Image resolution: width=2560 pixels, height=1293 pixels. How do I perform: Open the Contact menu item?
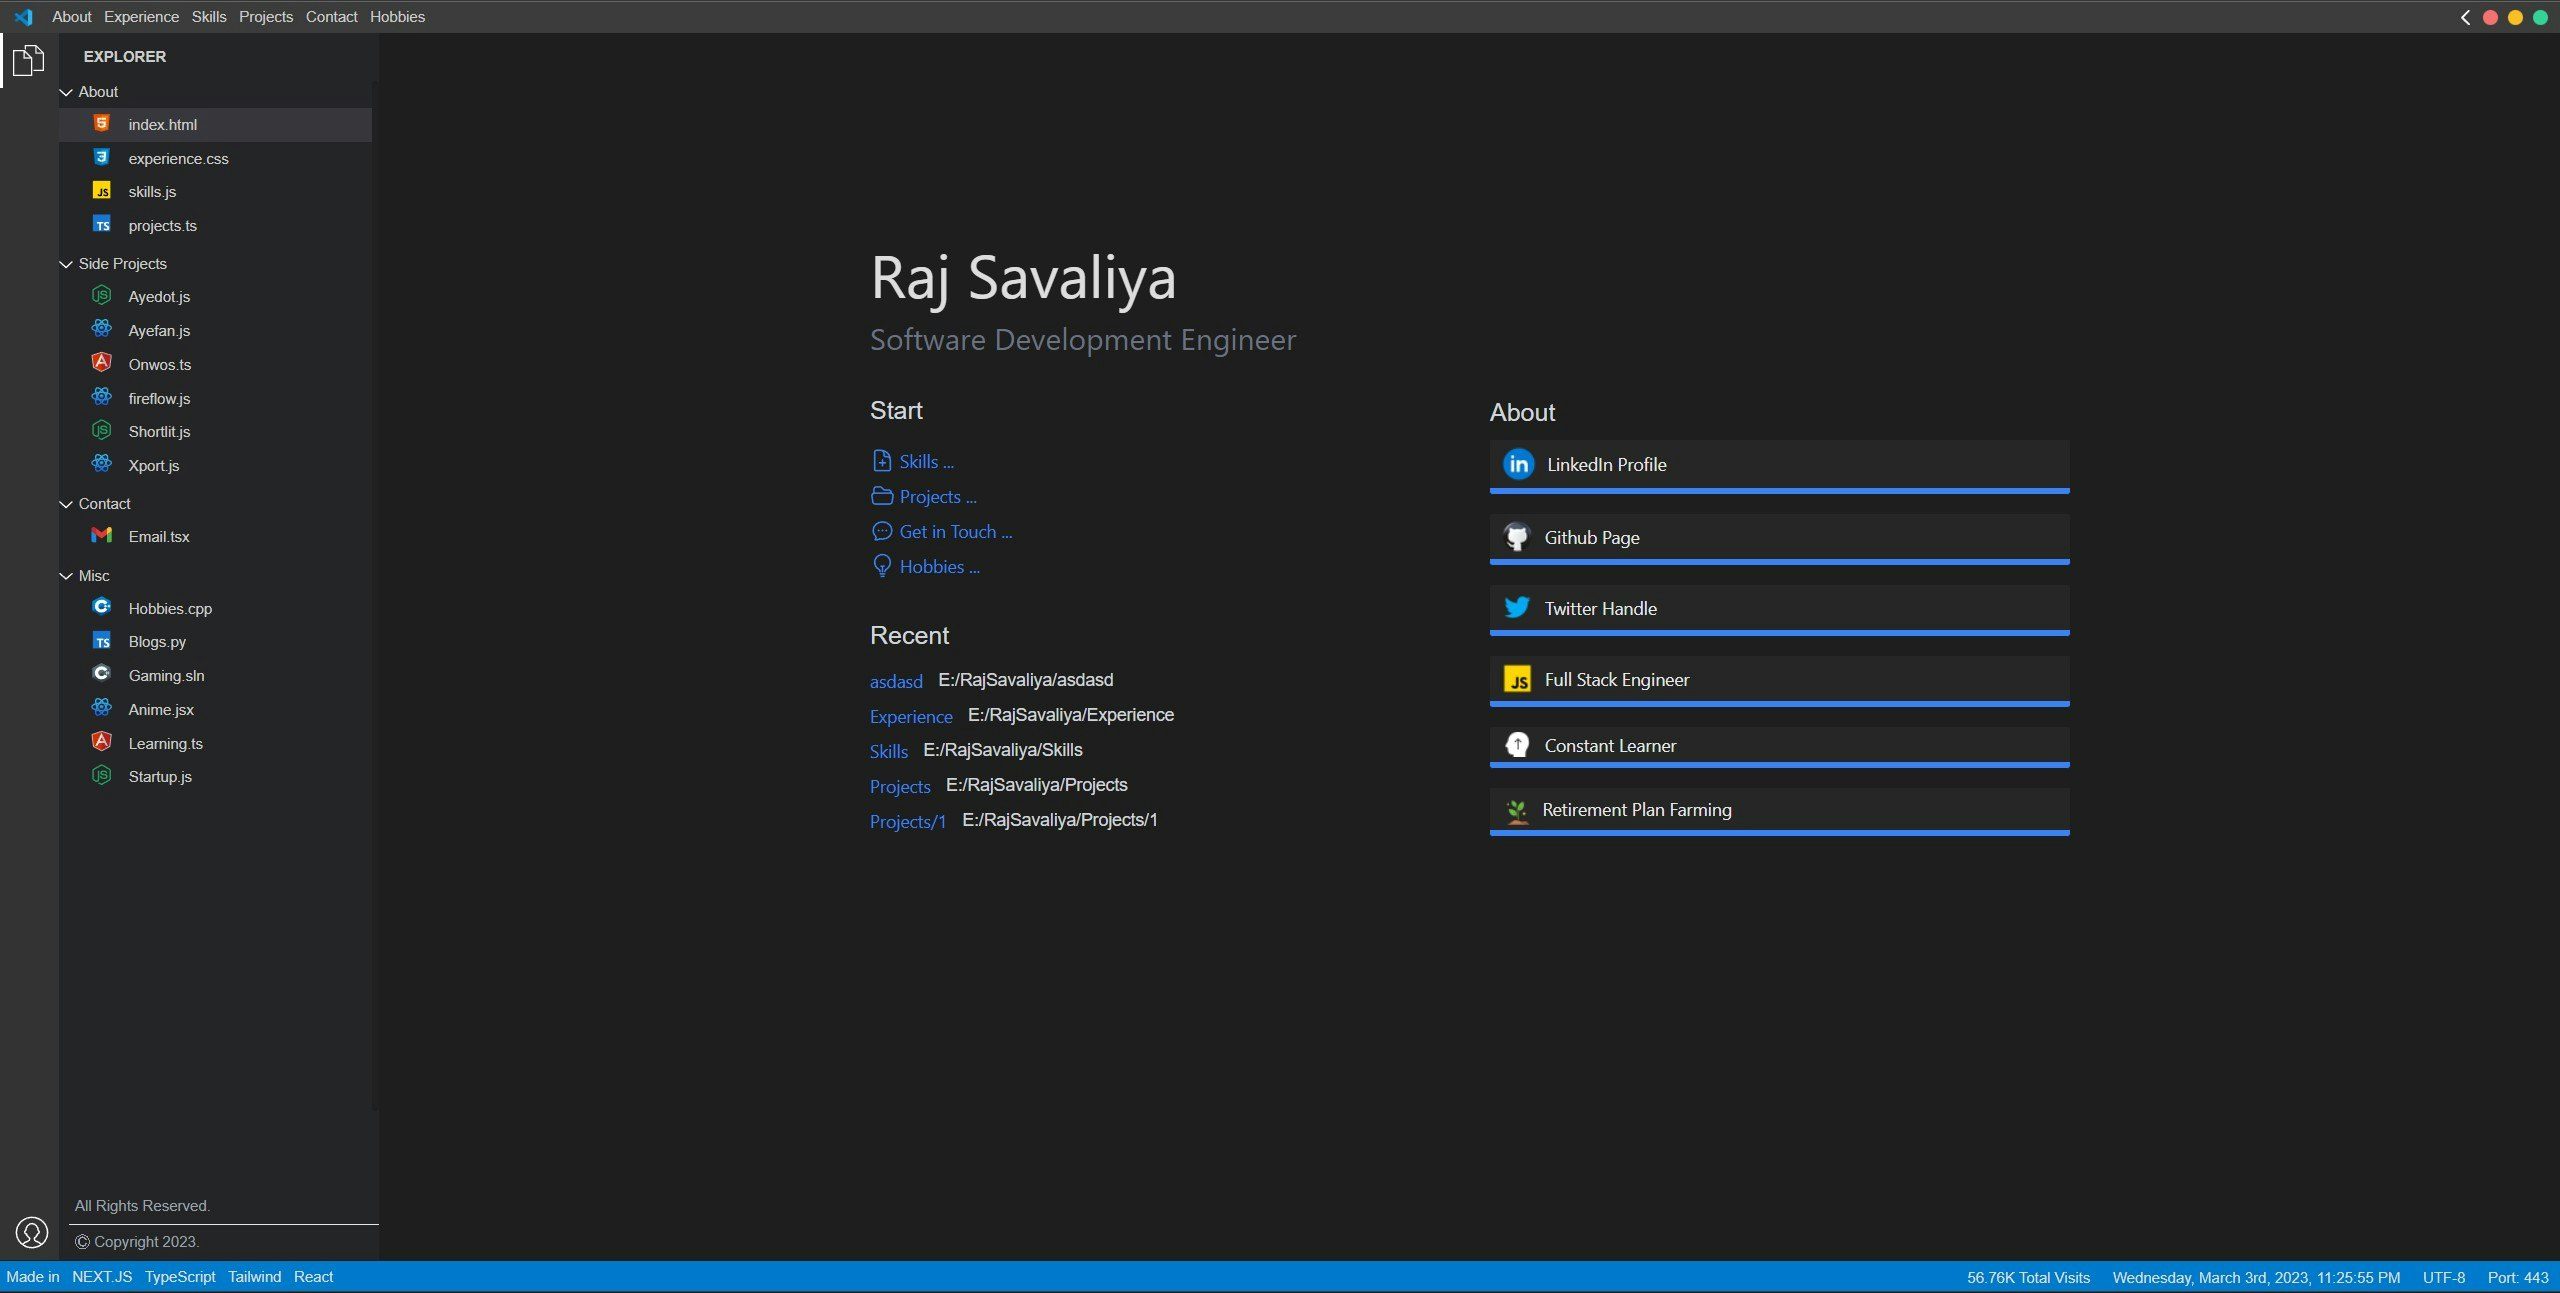(x=332, y=17)
